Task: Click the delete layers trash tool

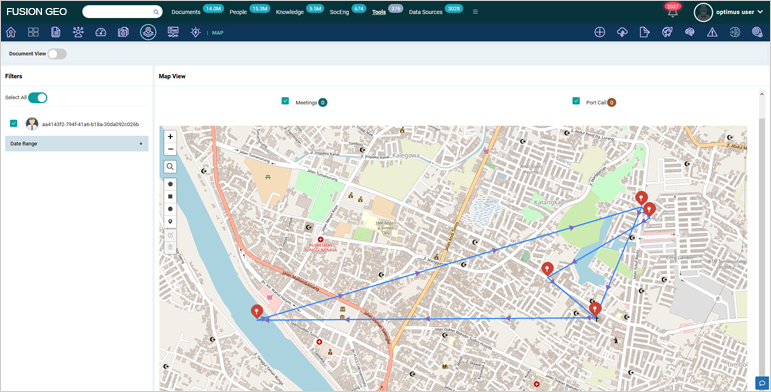Action: (x=170, y=247)
